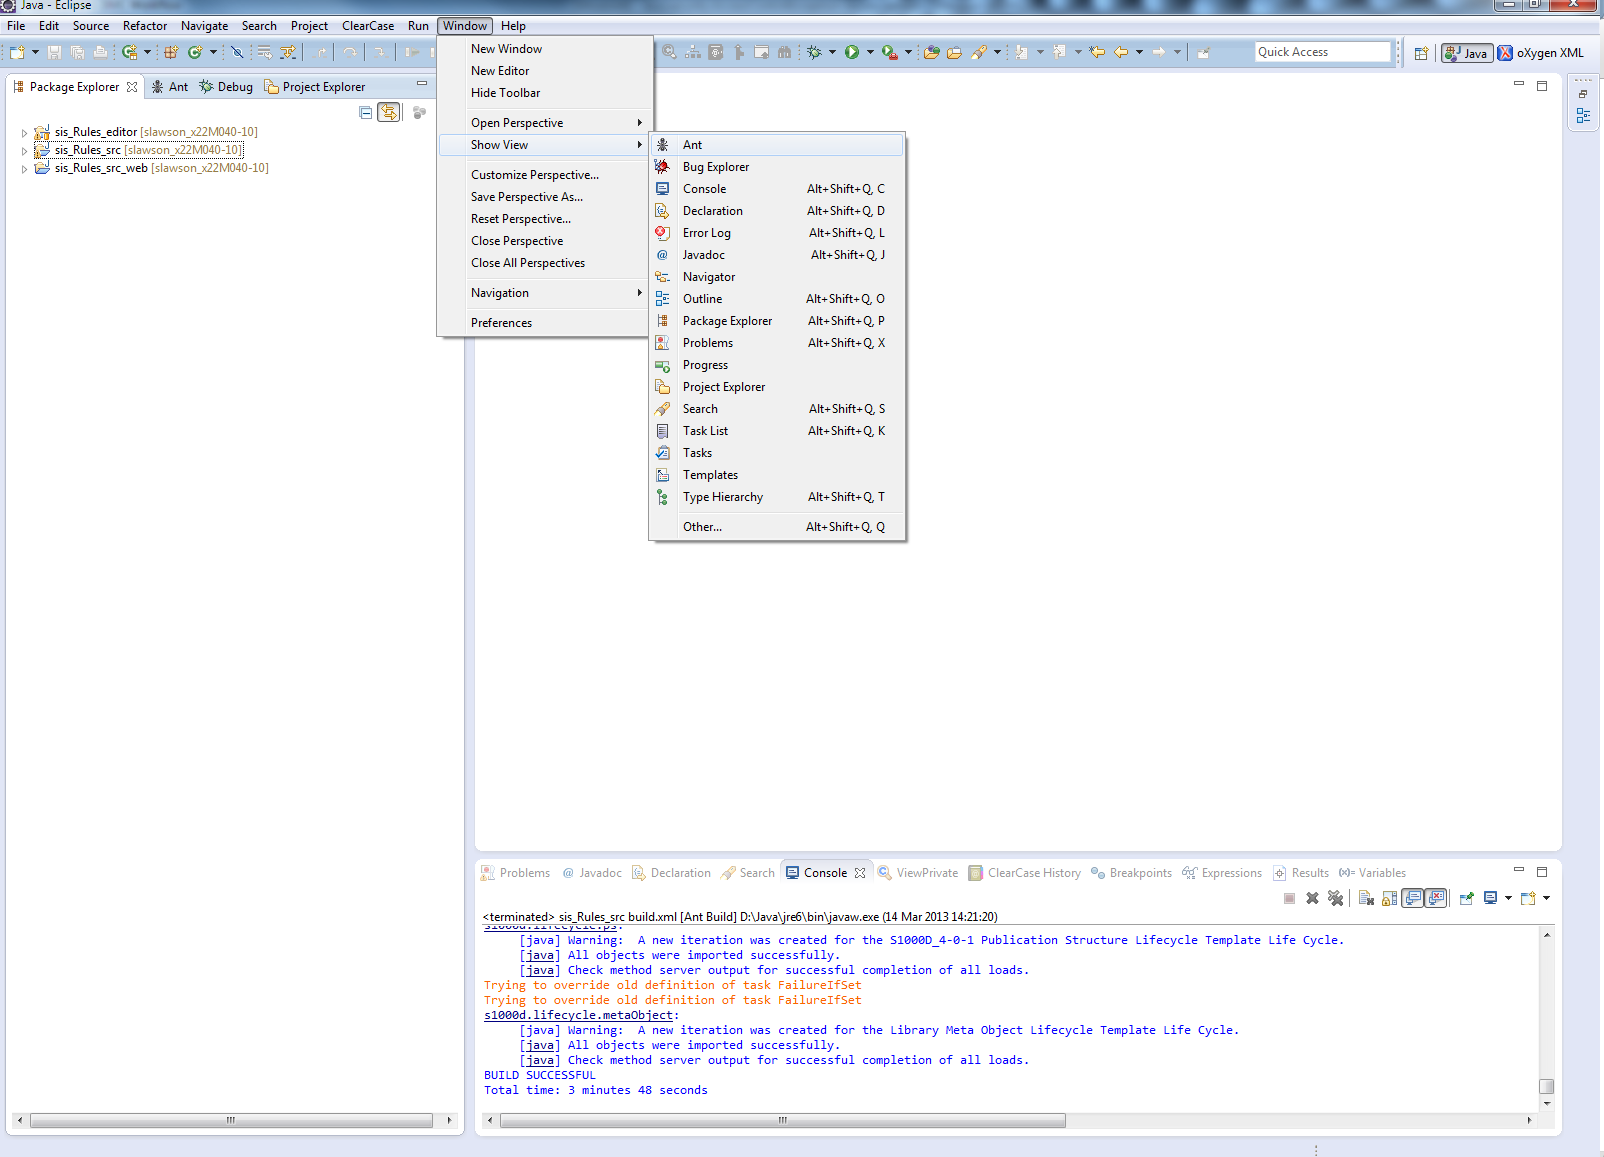1604x1157 pixels.
Task: Click the Last Edit Location arrow icon
Action: click(1097, 52)
